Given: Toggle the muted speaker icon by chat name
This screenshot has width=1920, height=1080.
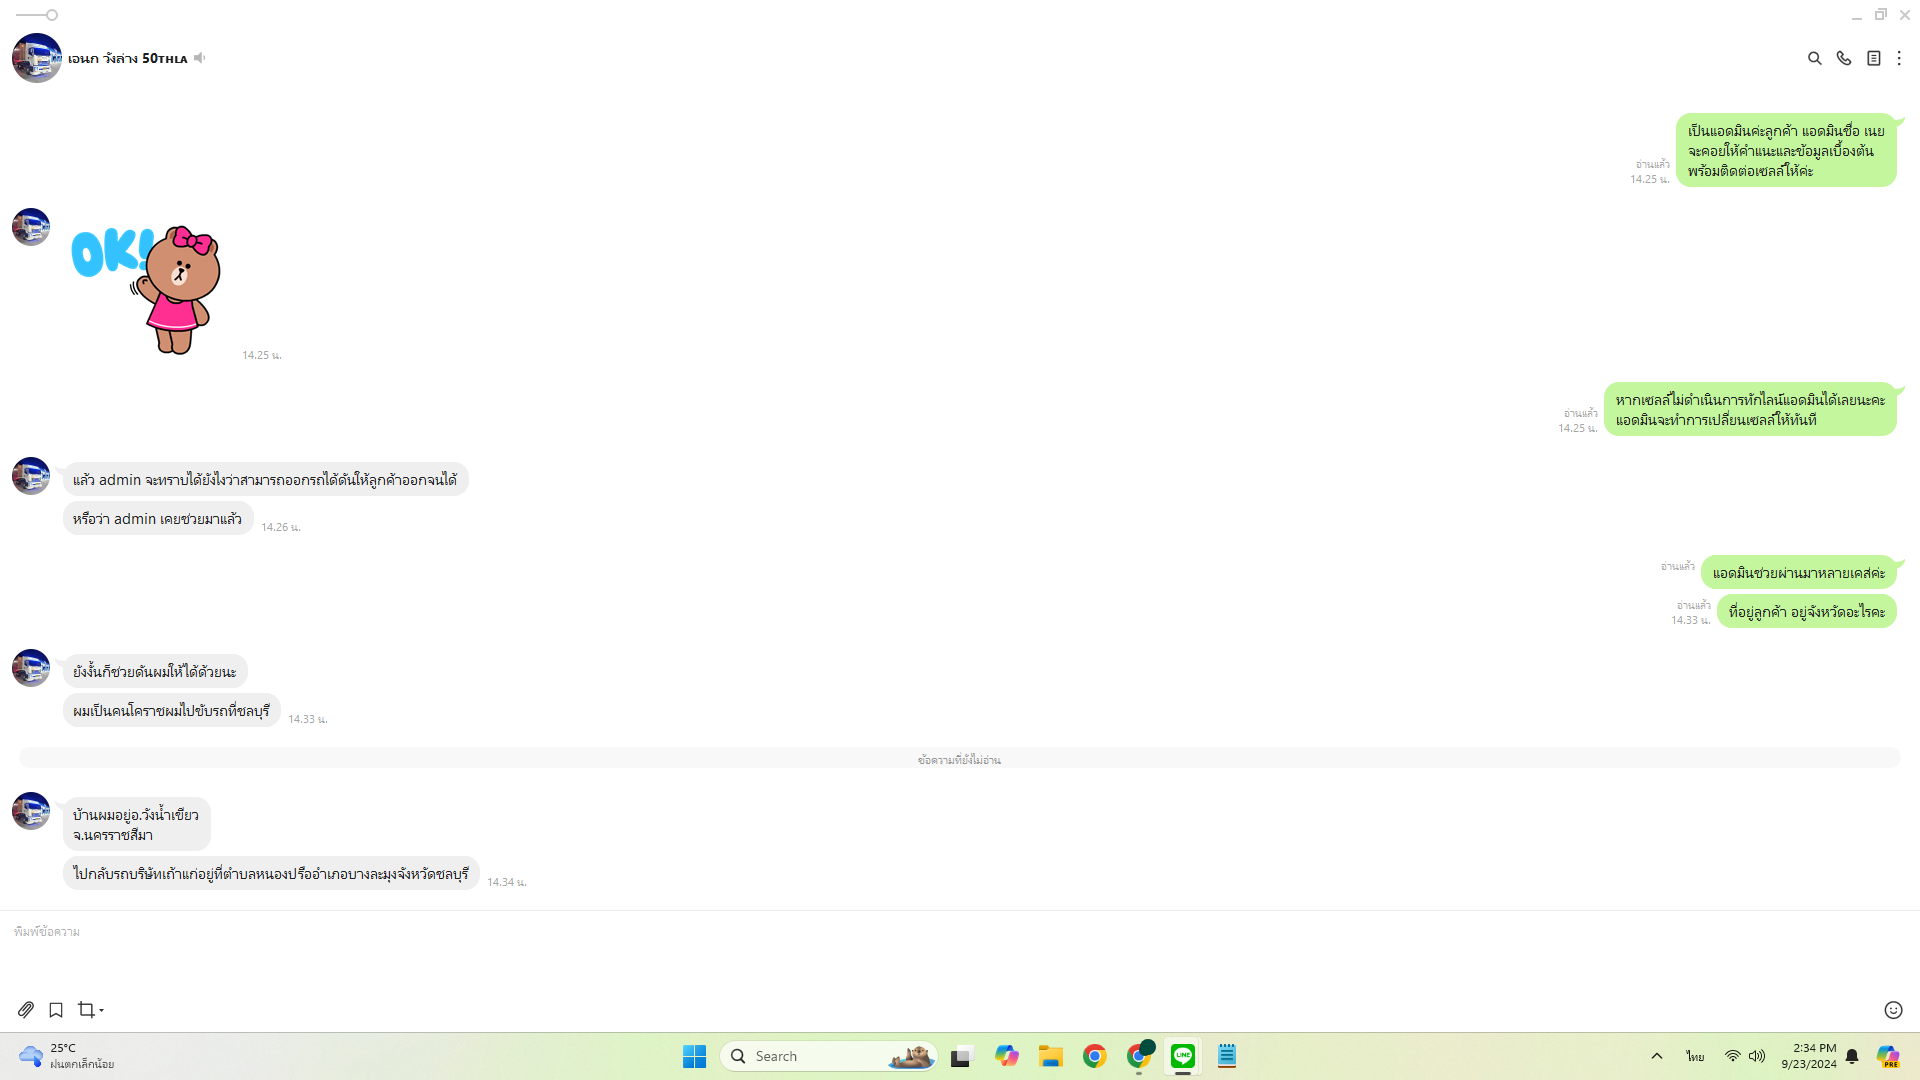Looking at the screenshot, I should click(200, 58).
